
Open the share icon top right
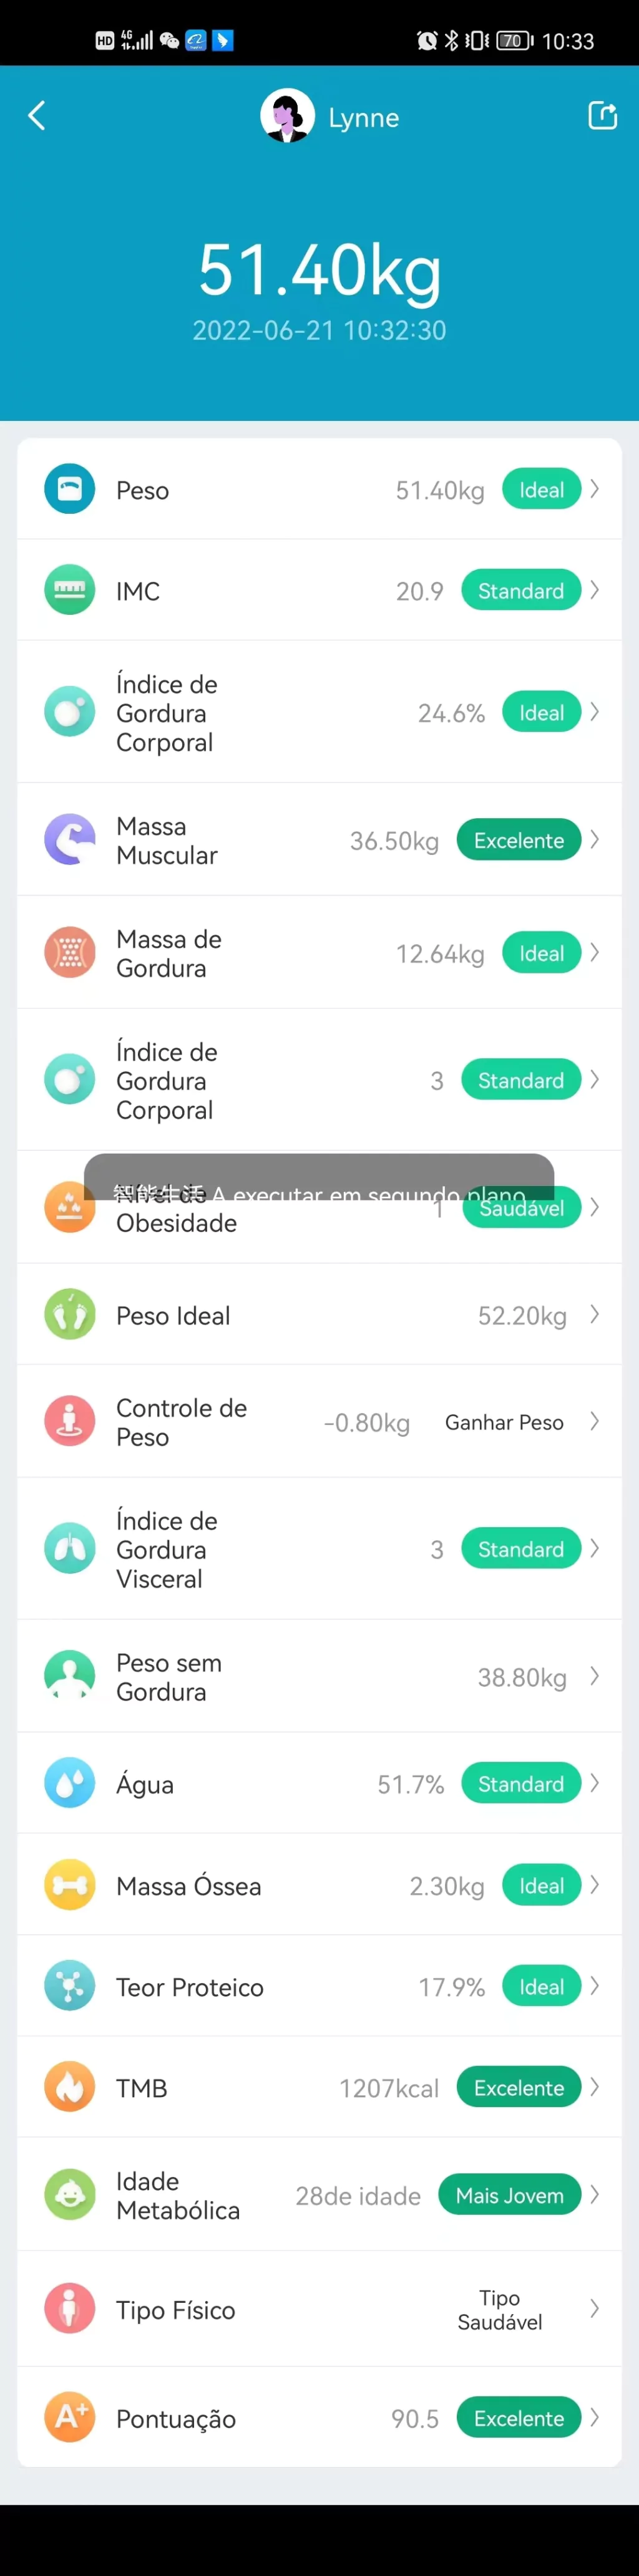click(x=602, y=116)
